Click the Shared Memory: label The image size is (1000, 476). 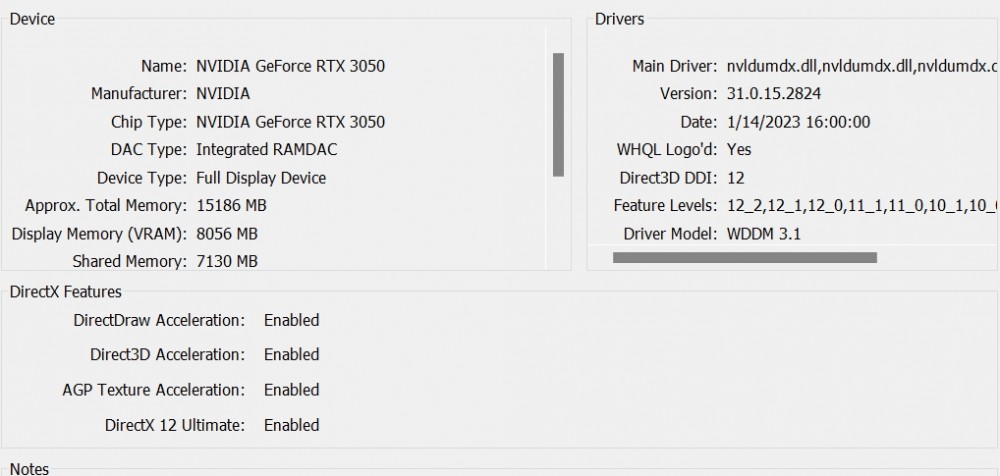(x=129, y=262)
